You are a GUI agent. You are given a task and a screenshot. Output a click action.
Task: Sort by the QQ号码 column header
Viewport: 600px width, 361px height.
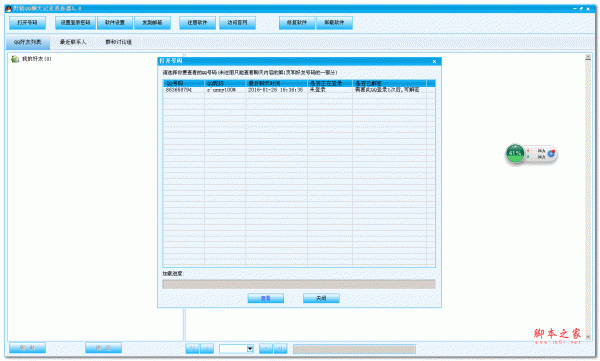184,83
